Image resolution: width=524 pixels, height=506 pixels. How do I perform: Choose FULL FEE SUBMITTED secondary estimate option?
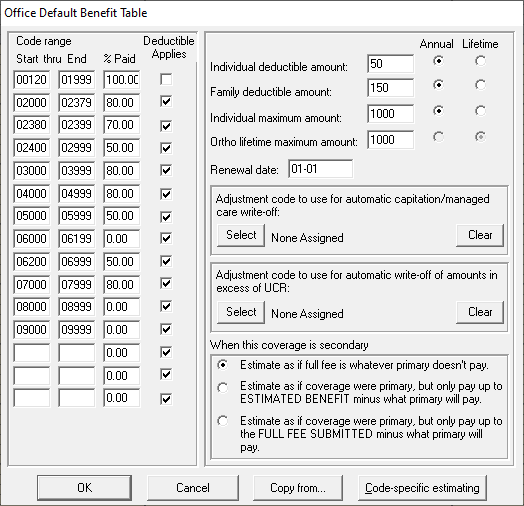click(223, 421)
